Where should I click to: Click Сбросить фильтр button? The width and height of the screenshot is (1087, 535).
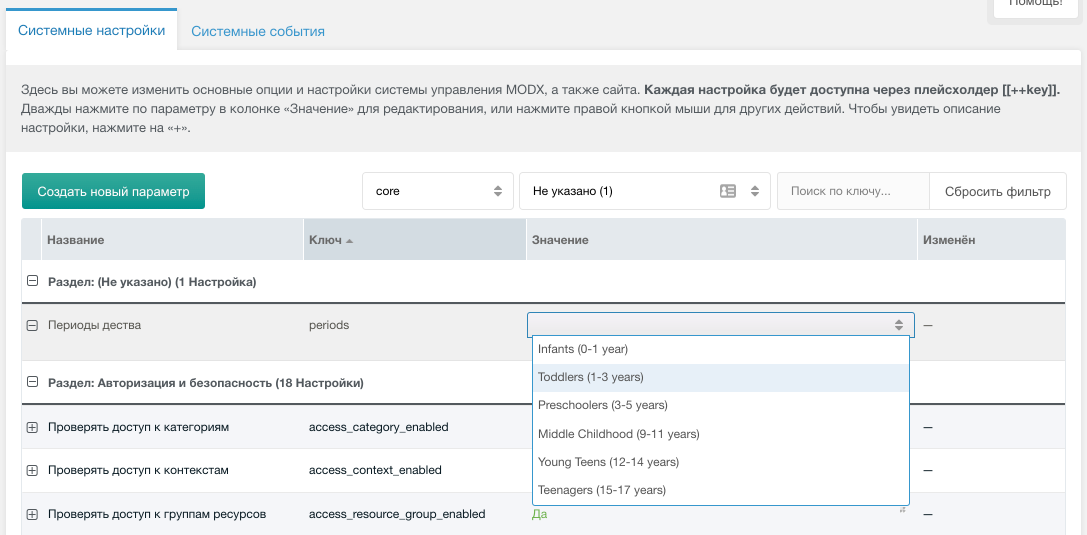998,191
